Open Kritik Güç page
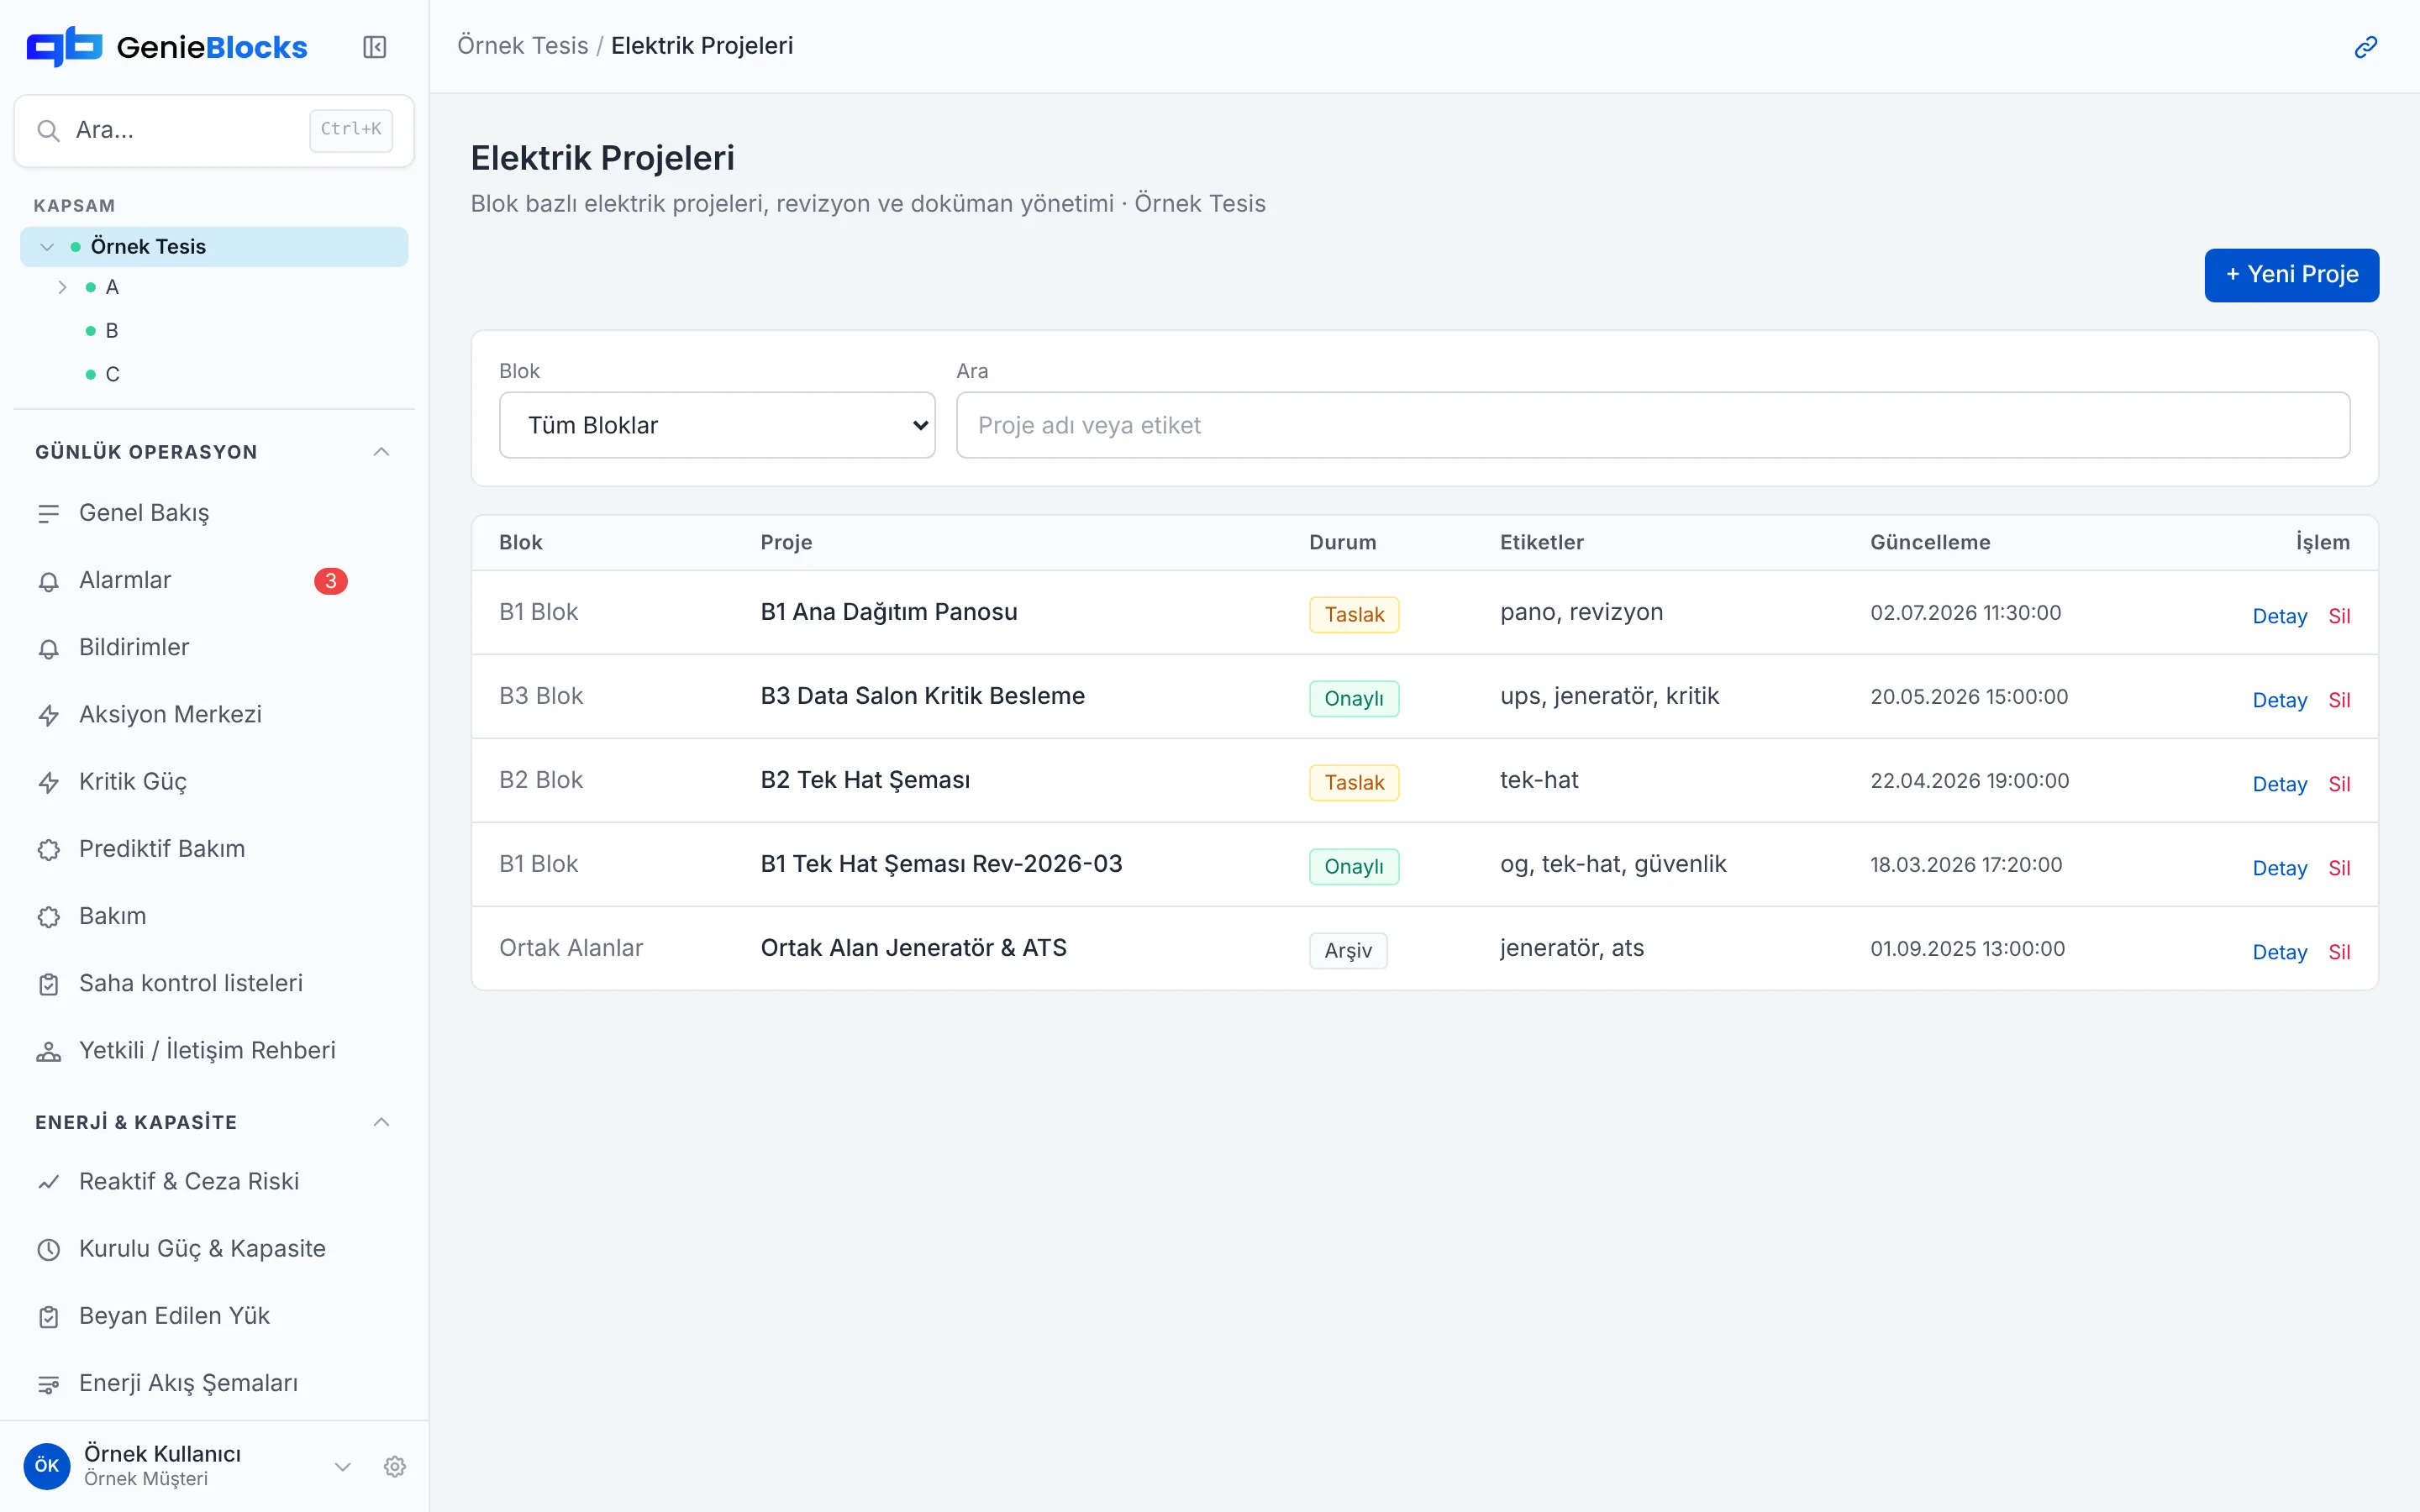The image size is (2420, 1512). click(x=213, y=782)
